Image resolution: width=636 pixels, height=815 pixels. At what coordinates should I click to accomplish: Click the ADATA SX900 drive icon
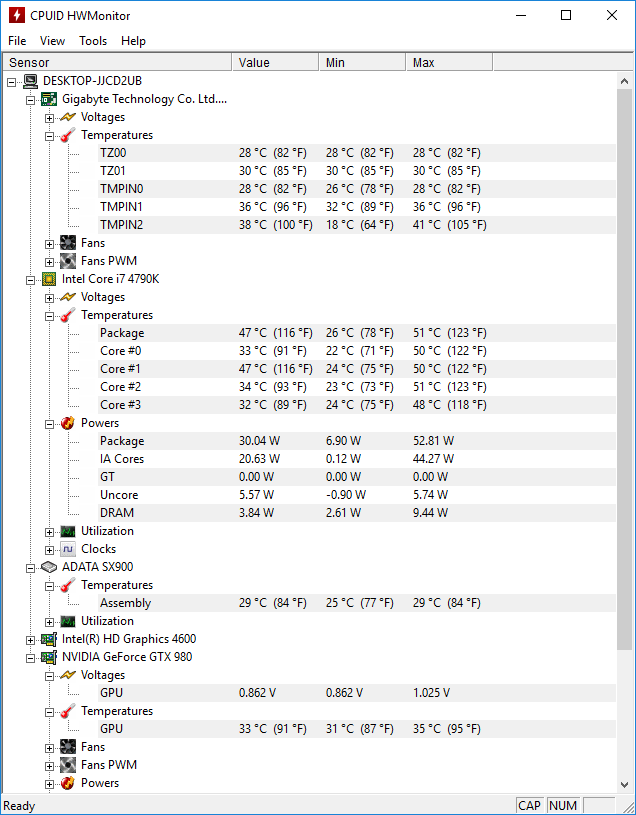point(49,567)
